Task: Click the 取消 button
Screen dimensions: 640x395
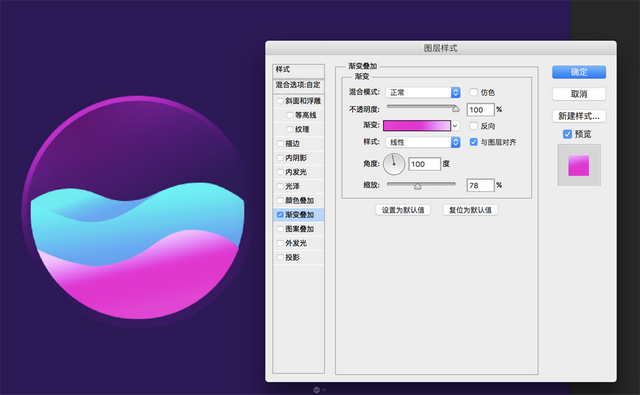Action: [579, 94]
